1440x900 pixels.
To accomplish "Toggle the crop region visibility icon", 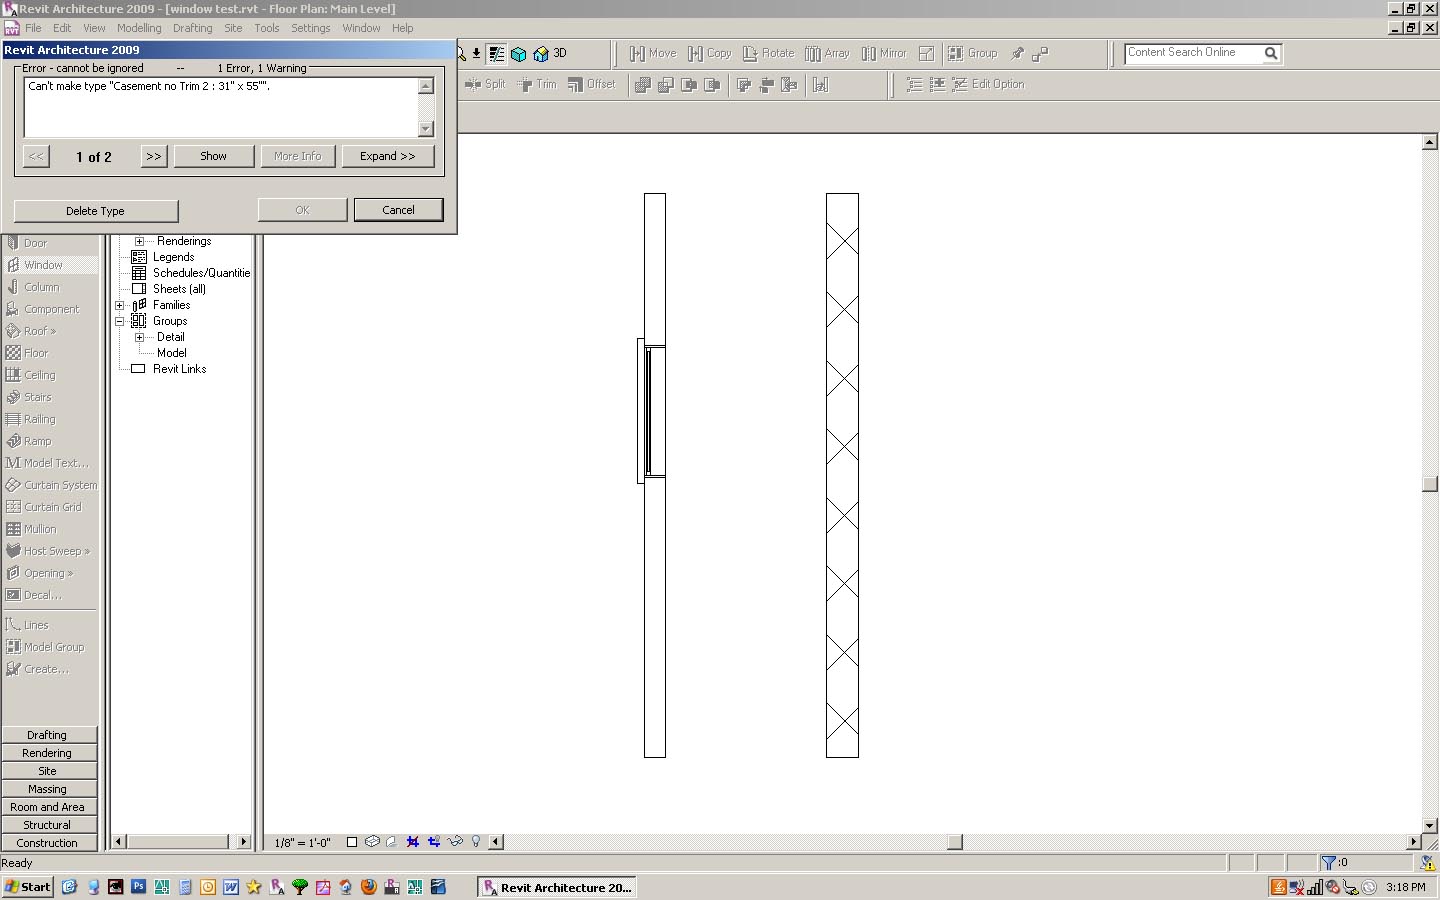I will point(434,842).
